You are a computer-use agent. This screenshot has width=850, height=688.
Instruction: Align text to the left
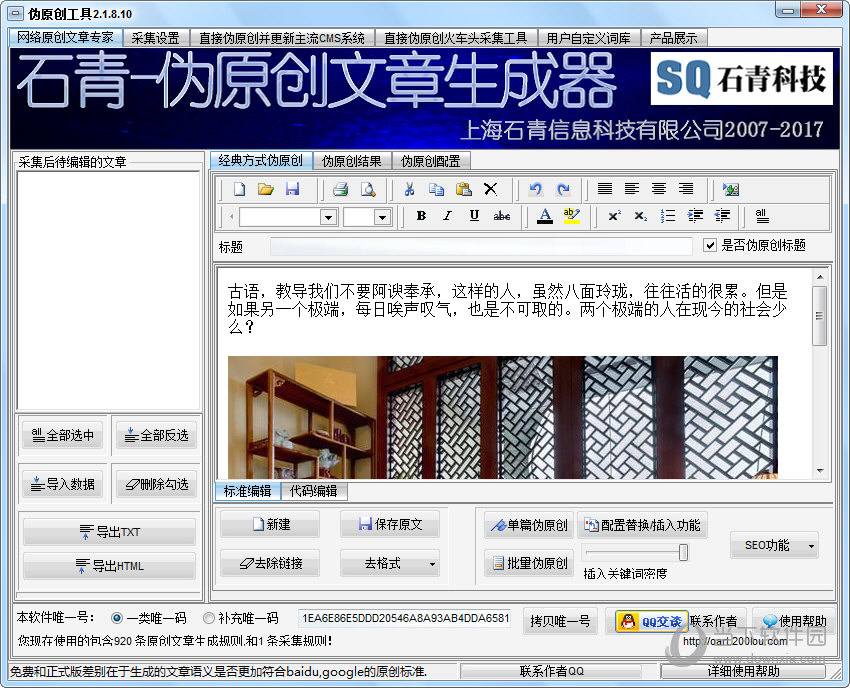632,189
